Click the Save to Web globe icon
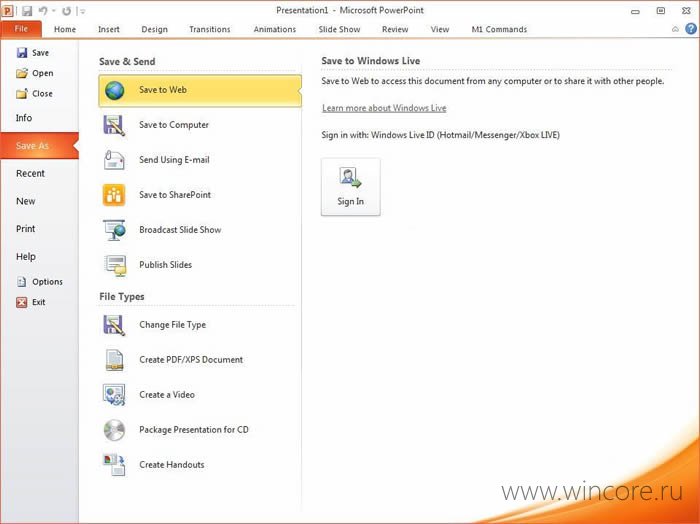 (114, 90)
